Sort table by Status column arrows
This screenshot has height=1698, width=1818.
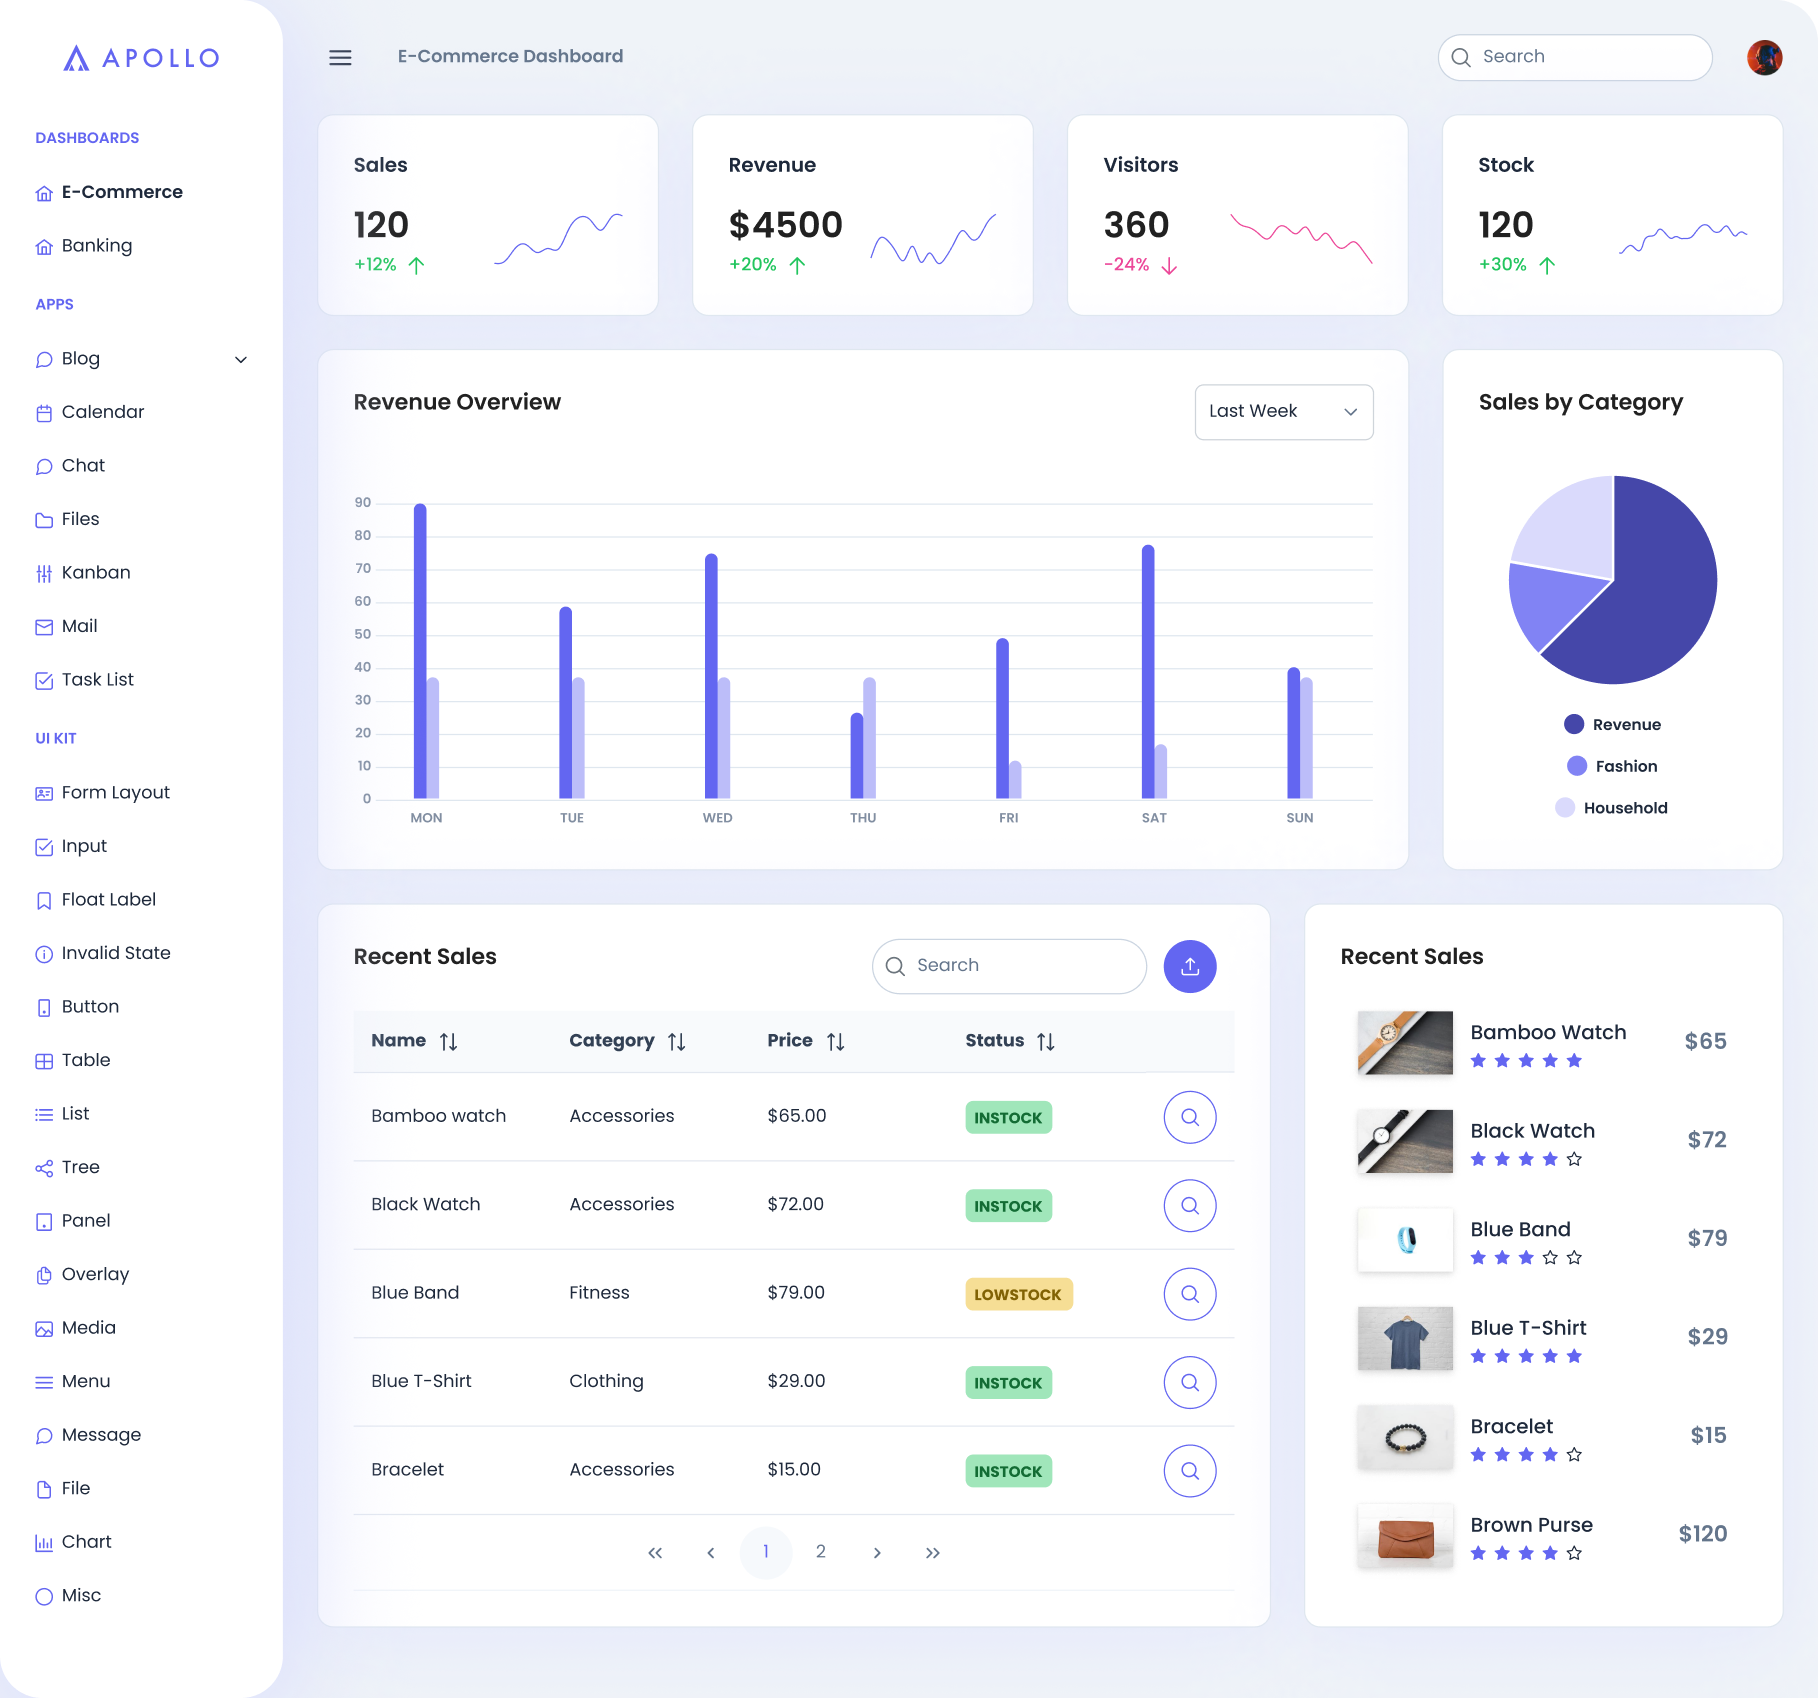(1046, 1042)
